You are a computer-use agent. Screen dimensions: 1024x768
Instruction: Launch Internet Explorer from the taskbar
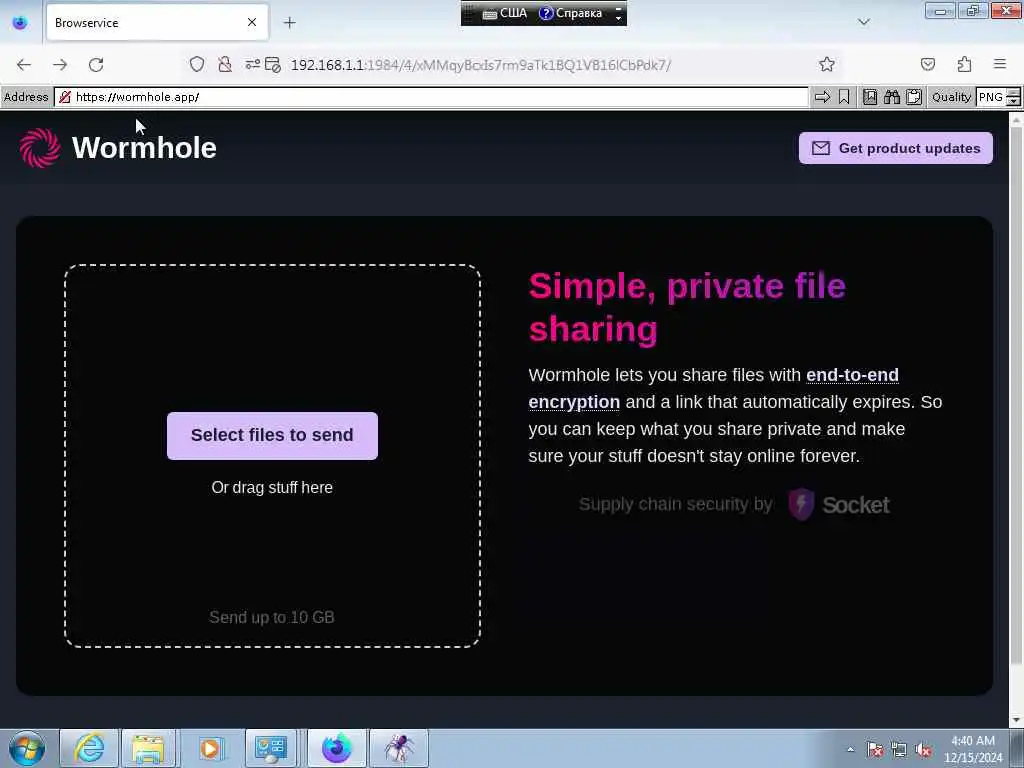tap(89, 748)
